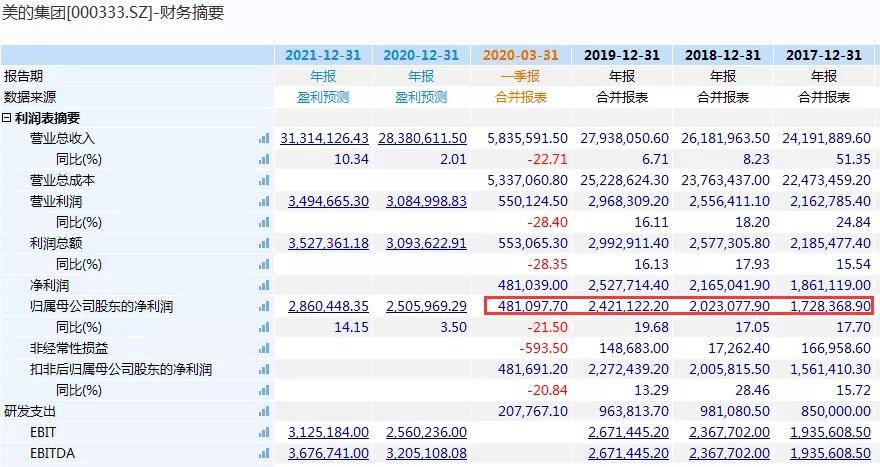Viewport: 880px width, 467px height.
Task: Select parent net profit cell 481,097.70
Action: pyautogui.click(x=533, y=306)
